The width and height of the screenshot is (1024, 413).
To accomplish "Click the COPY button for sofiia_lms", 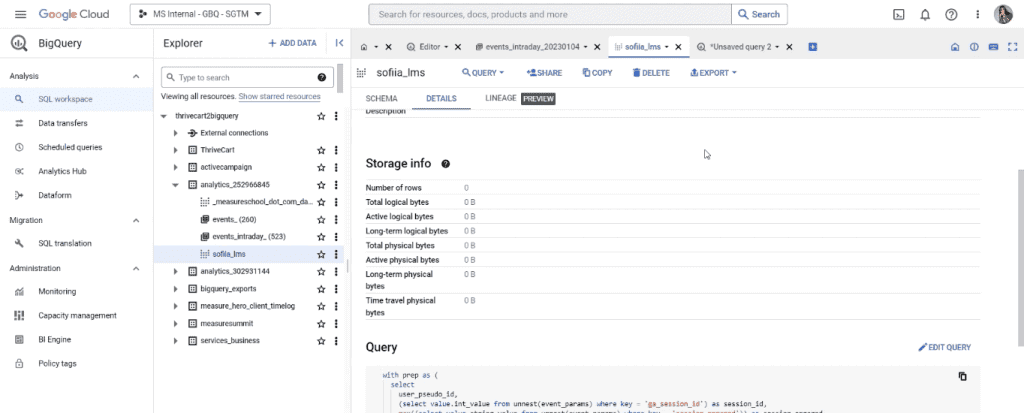I will coord(598,73).
